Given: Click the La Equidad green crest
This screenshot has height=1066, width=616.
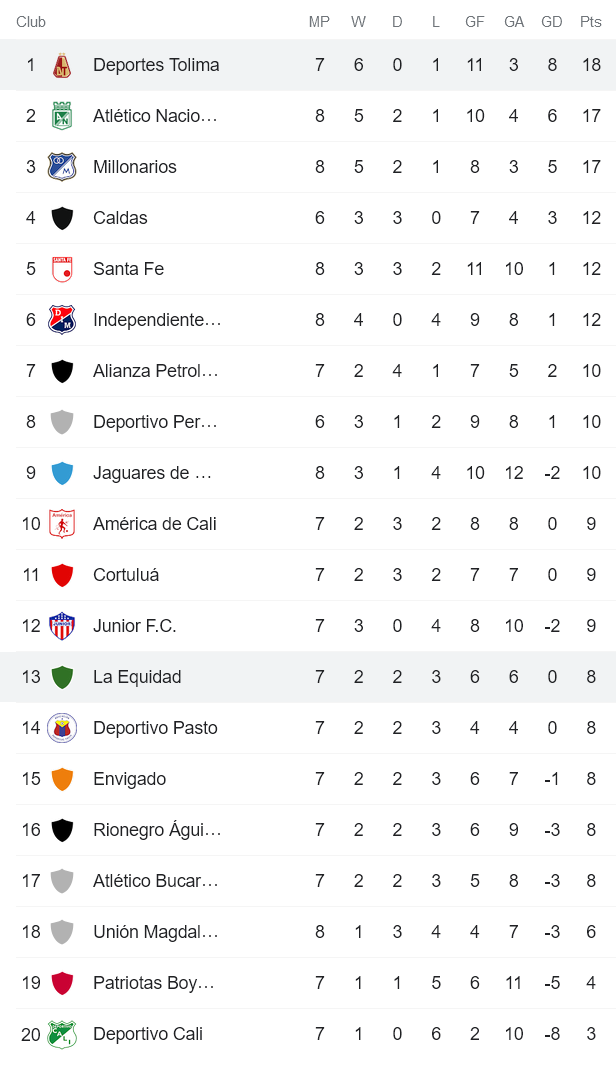Looking at the screenshot, I should click(61, 676).
